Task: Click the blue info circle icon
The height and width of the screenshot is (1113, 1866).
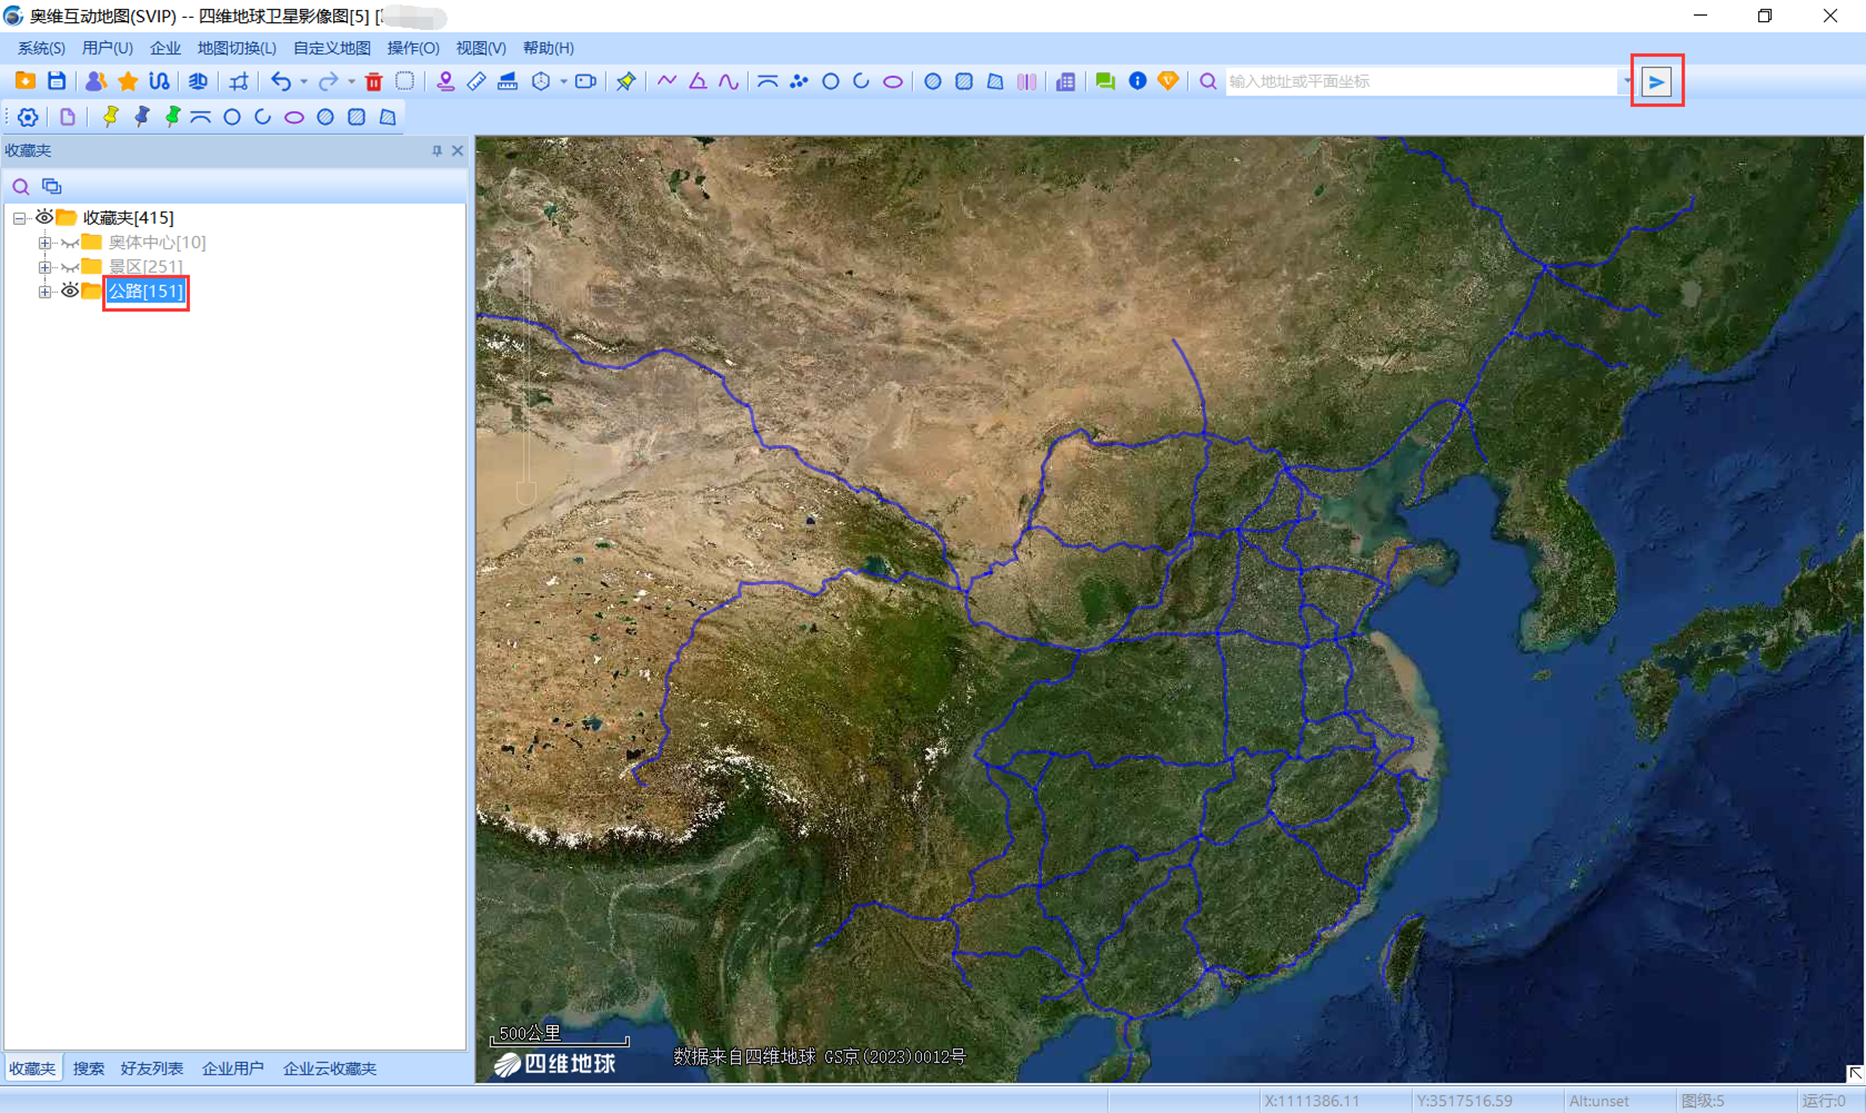Action: (x=1137, y=82)
